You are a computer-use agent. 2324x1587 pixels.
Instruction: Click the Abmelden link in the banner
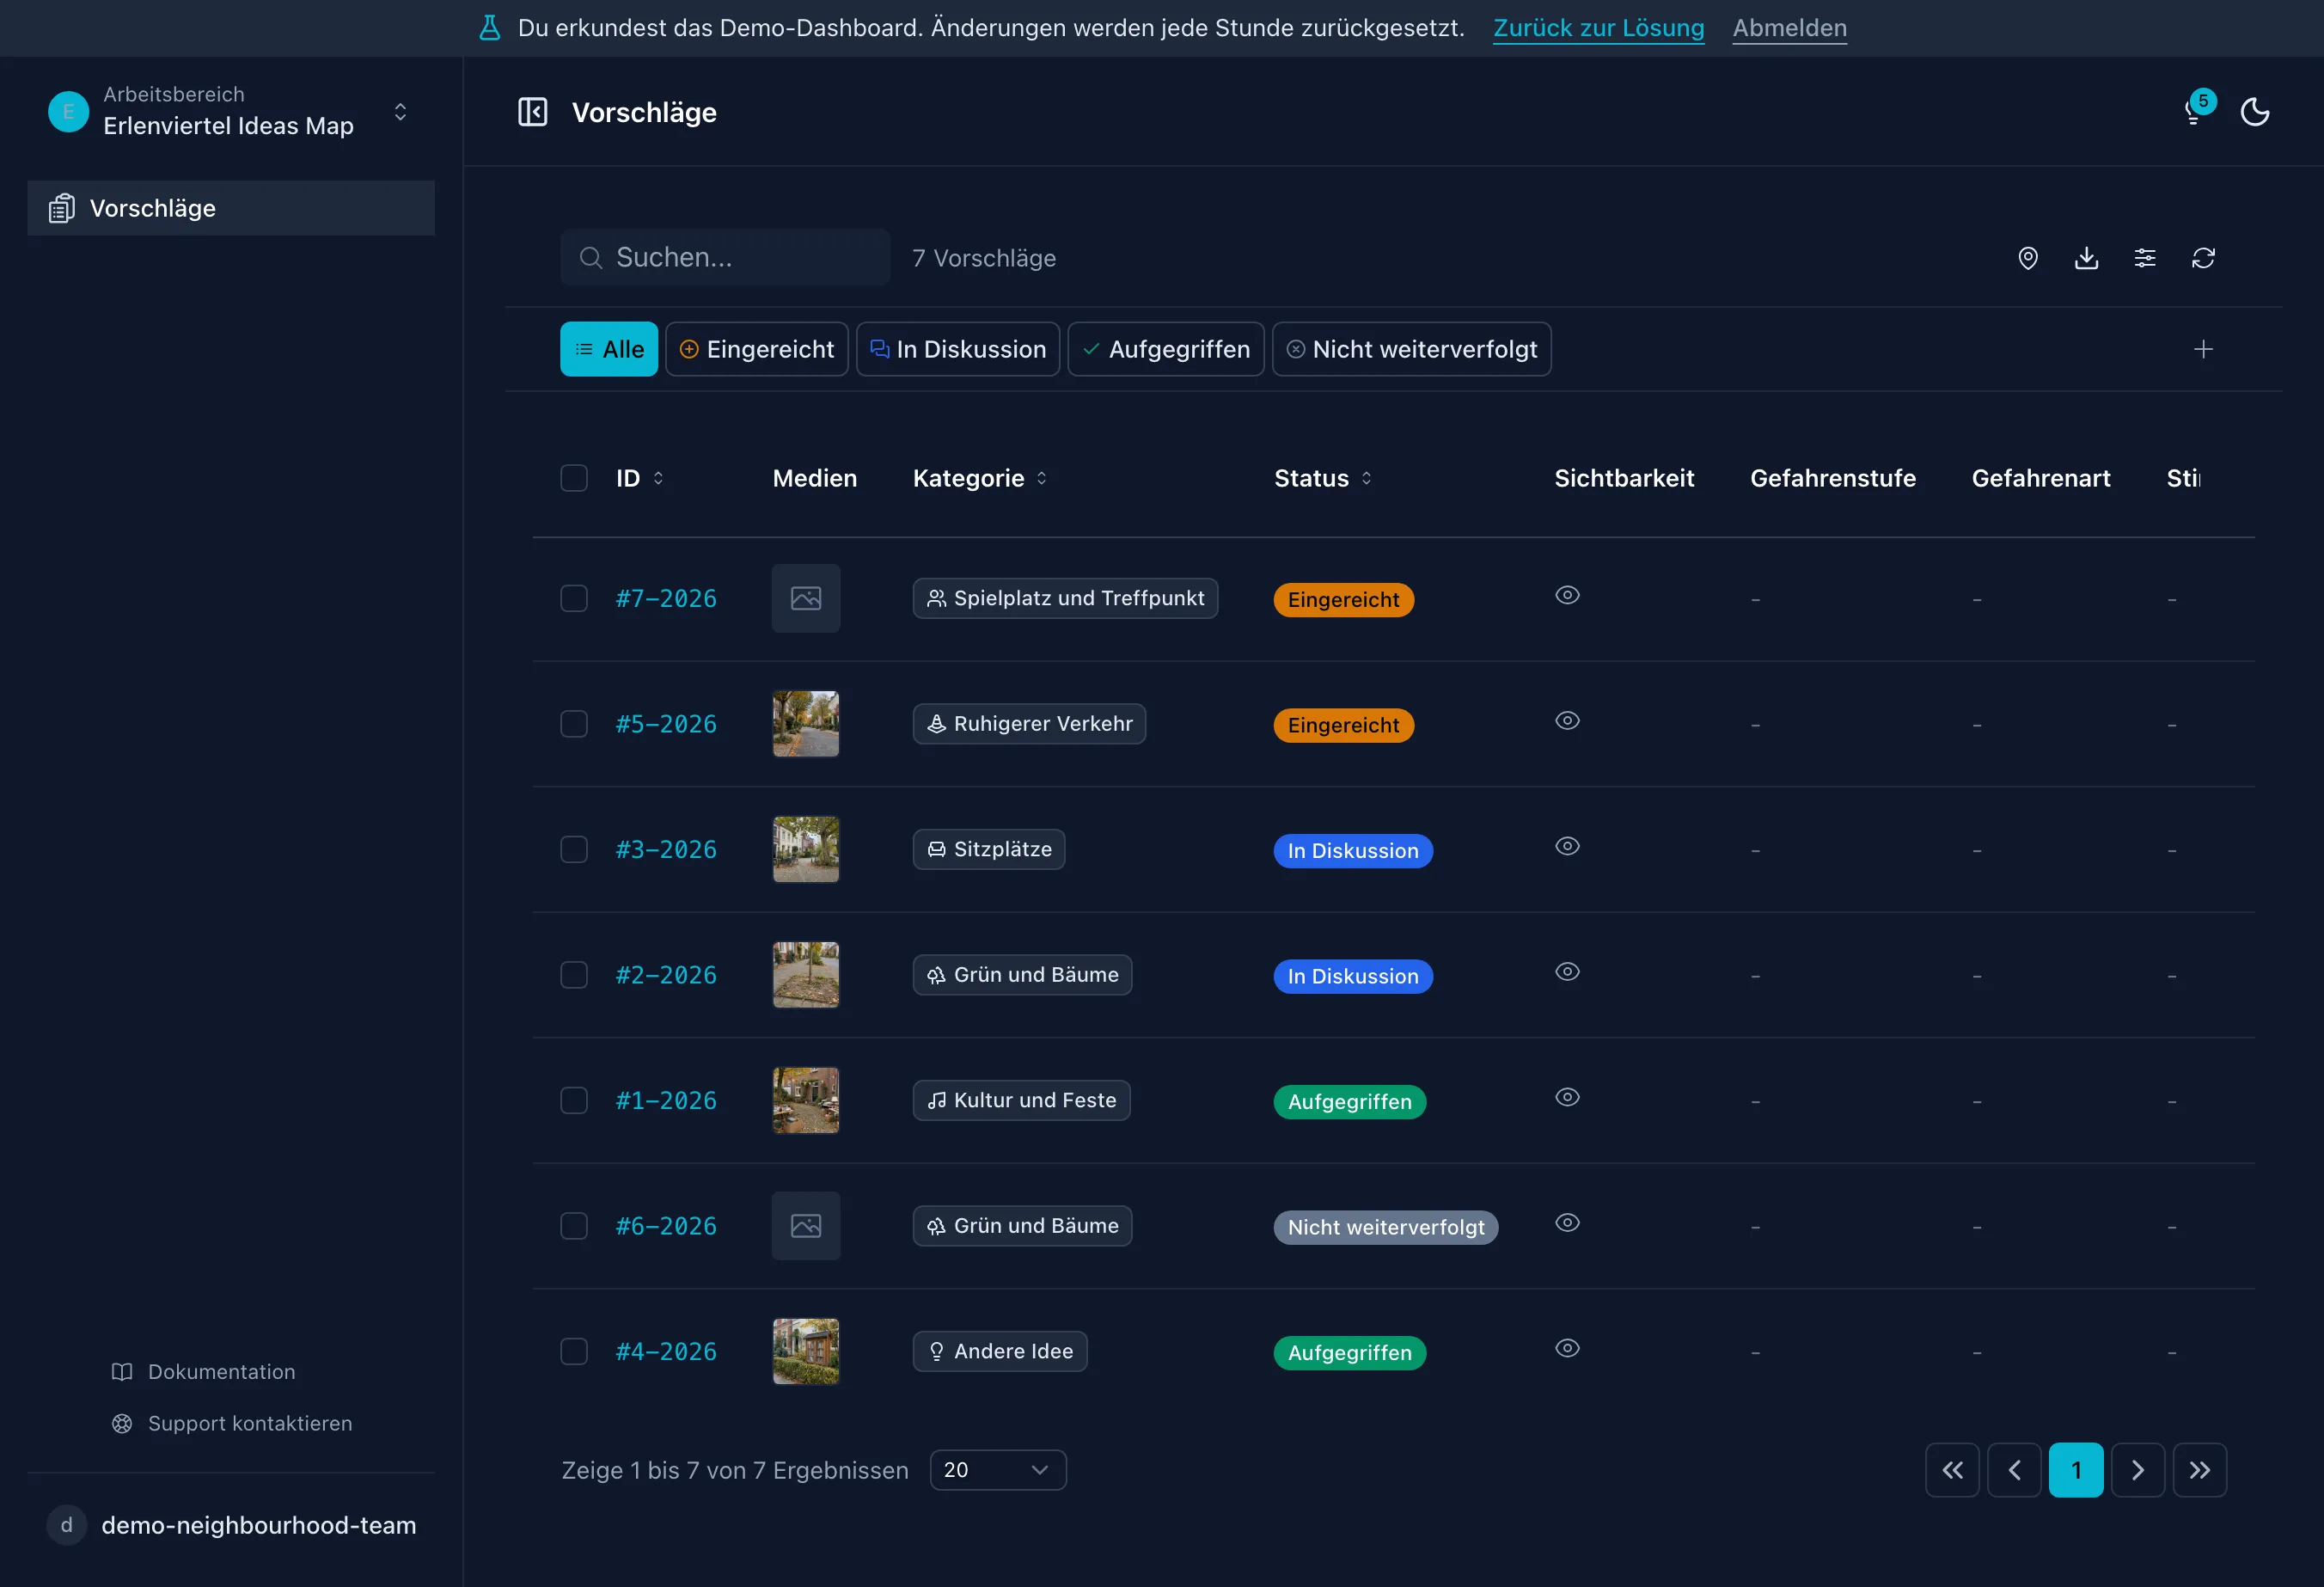pos(1789,28)
